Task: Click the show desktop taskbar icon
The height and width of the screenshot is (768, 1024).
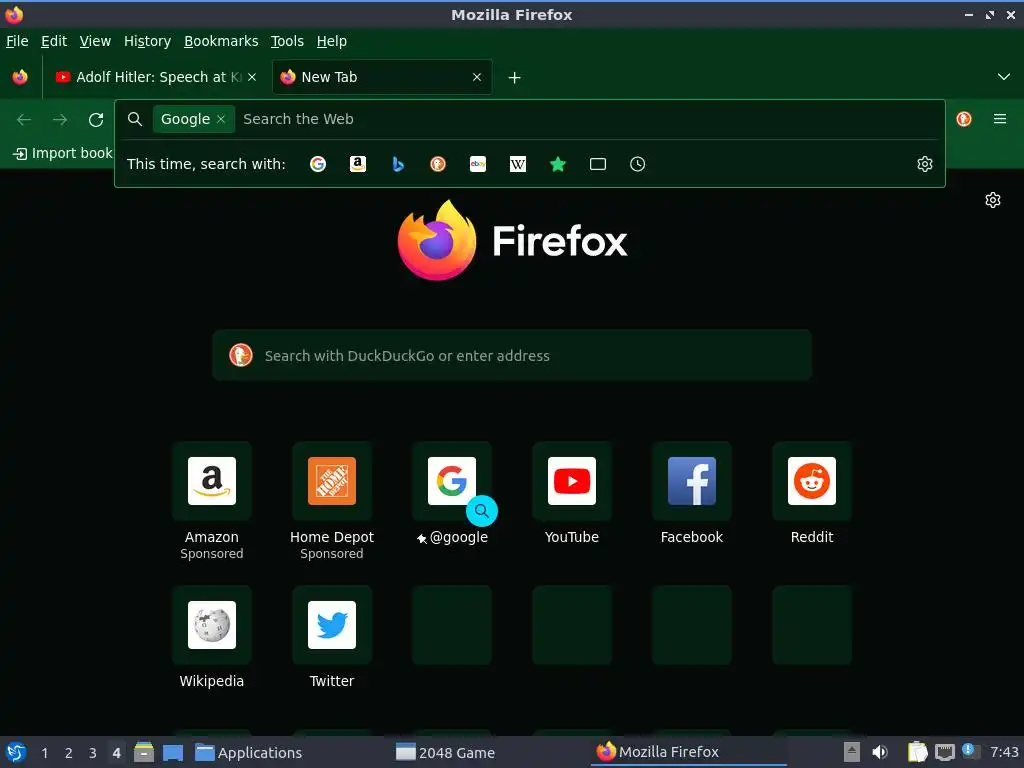Action: click(172, 752)
